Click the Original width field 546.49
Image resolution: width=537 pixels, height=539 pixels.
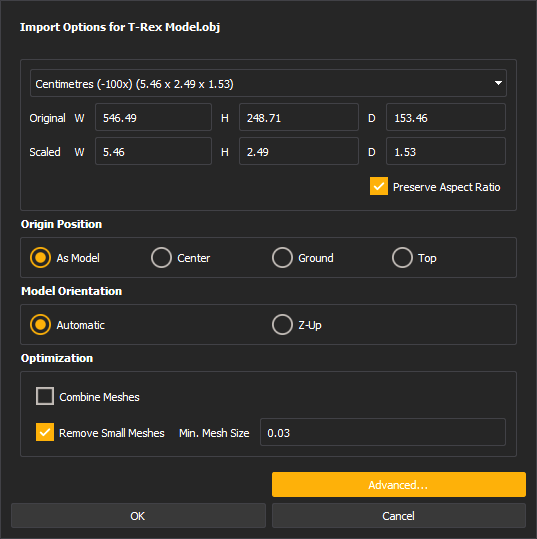coord(153,117)
